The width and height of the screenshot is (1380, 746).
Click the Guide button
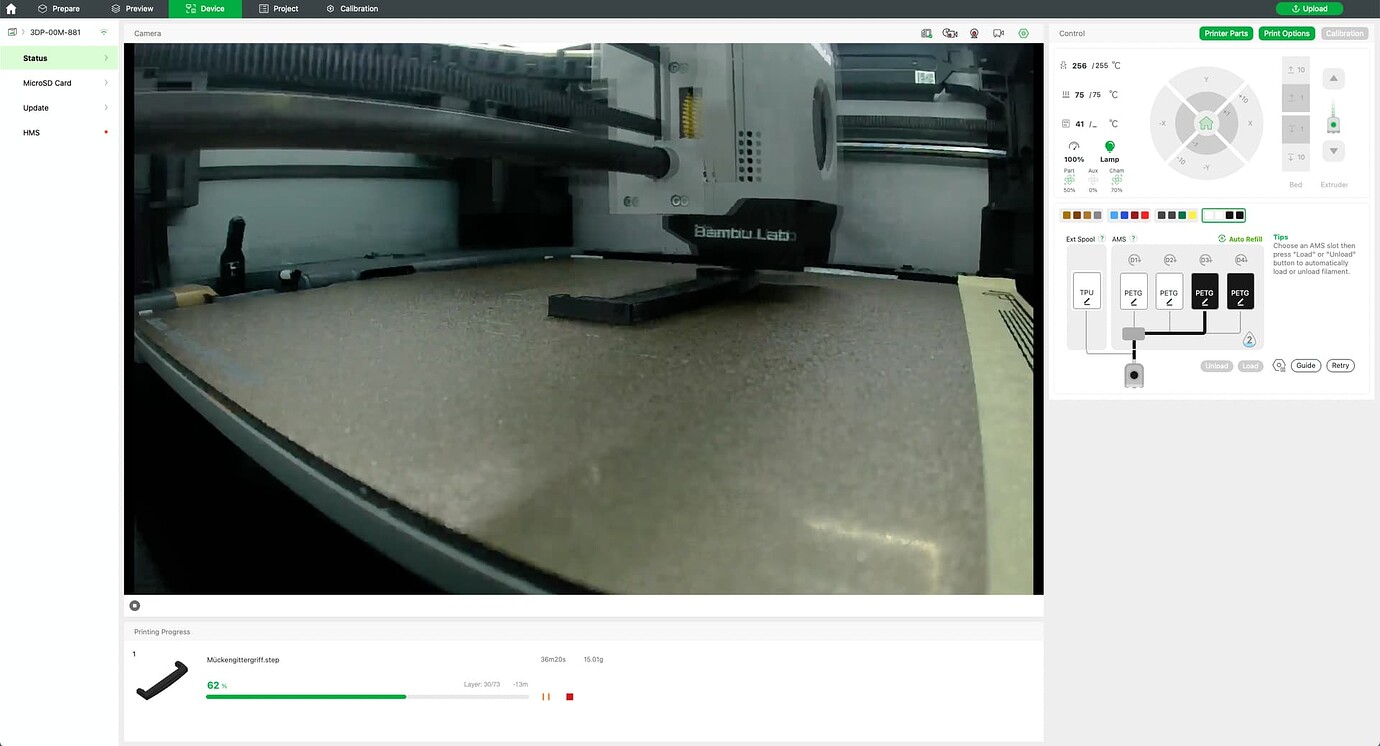pyautogui.click(x=1306, y=366)
